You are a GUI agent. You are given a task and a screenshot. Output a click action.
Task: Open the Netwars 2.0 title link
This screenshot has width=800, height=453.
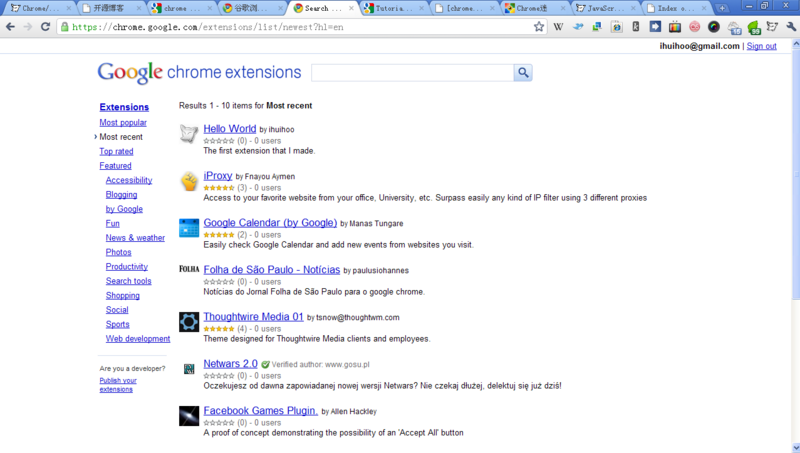pyautogui.click(x=231, y=364)
